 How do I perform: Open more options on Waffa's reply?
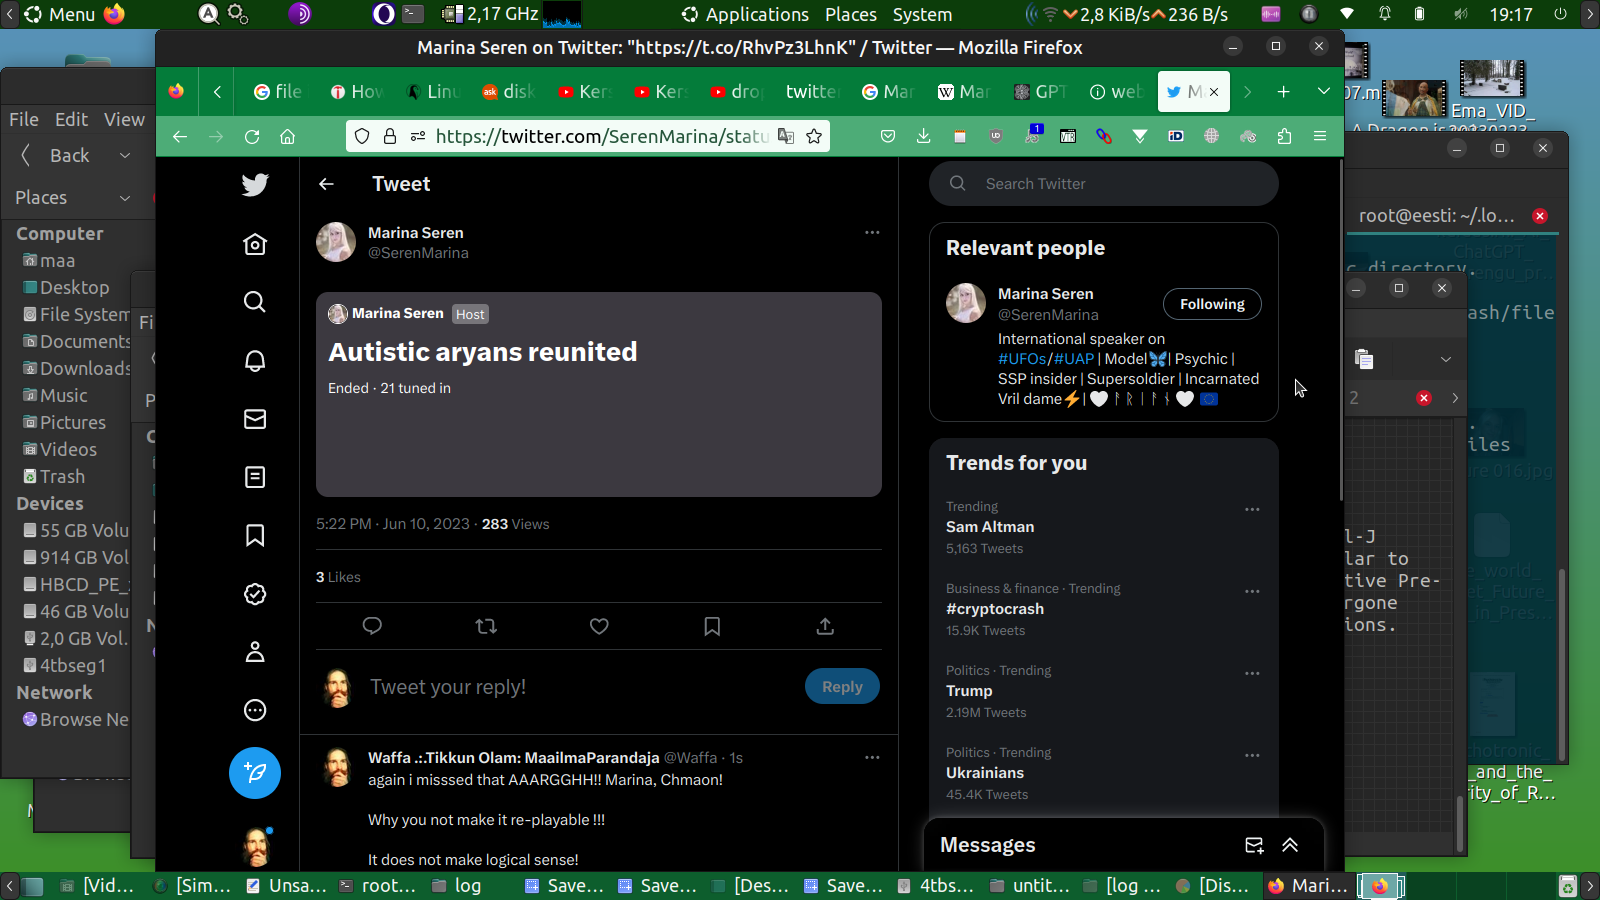(x=872, y=757)
